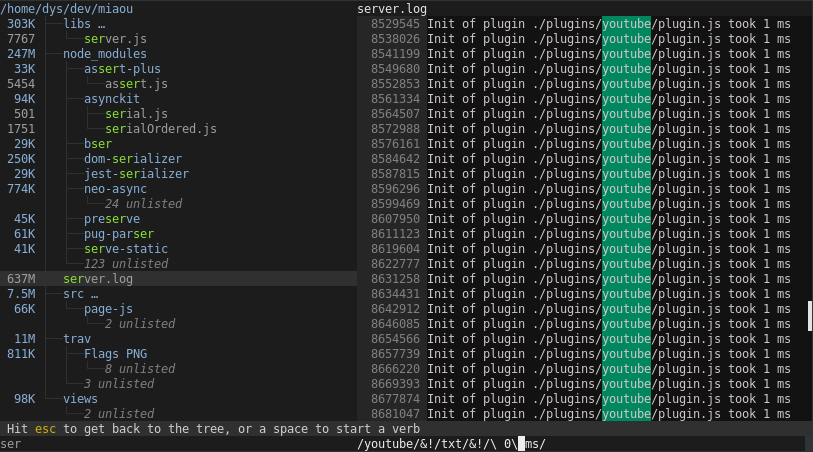Image resolution: width=813 pixels, height=452 pixels.
Task: Open the node_modules directory entry
Action: click(105, 54)
